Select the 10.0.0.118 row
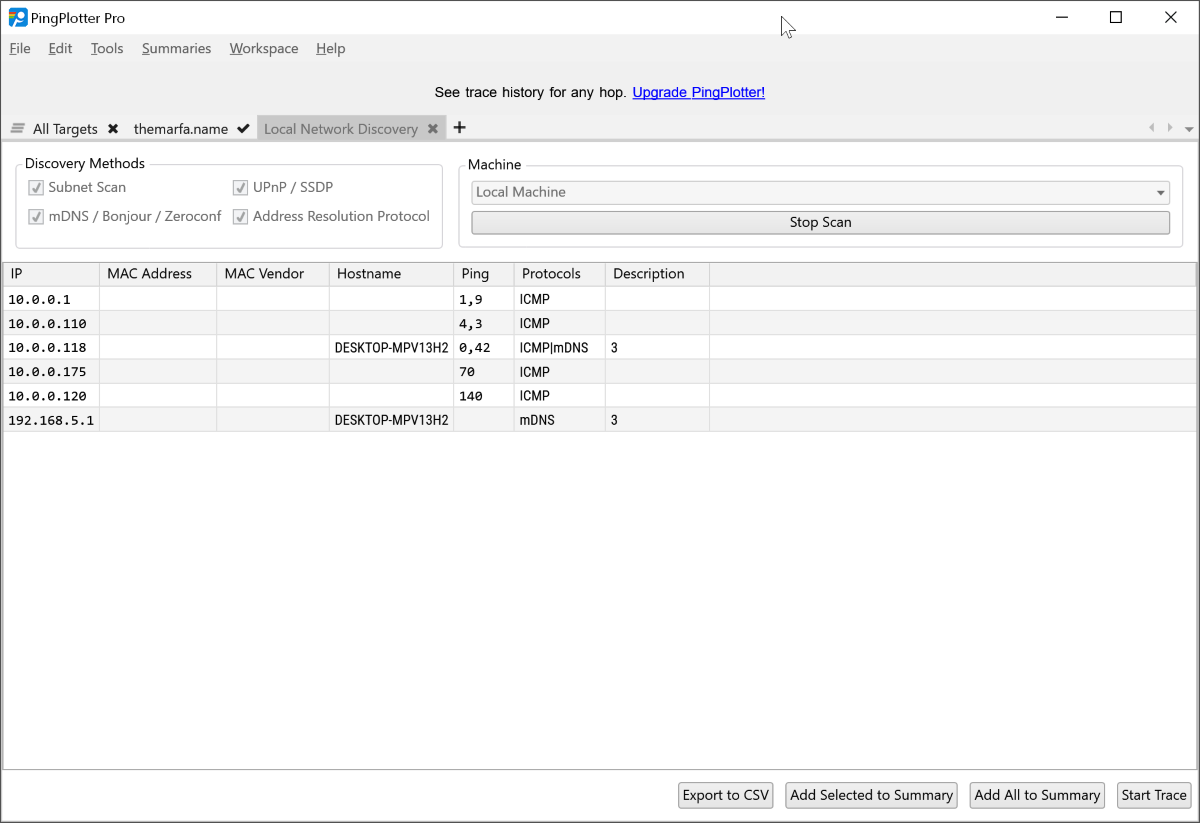The image size is (1200, 823). pos(599,347)
